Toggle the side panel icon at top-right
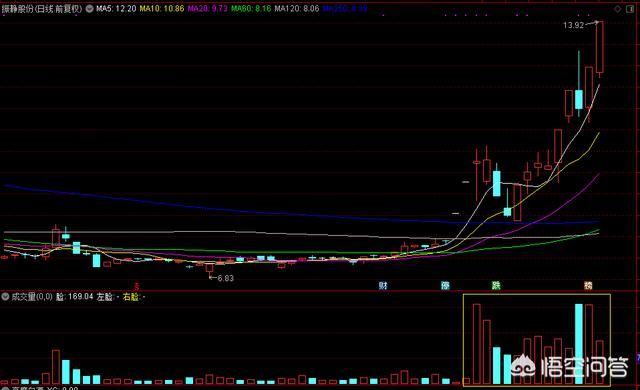640x390 pixels. [x=630, y=9]
